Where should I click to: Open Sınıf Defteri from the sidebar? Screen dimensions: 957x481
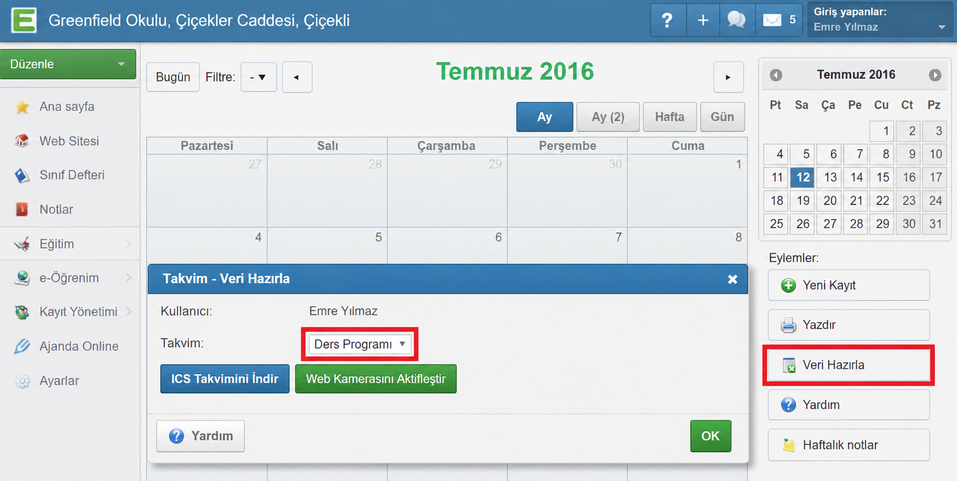70,175
